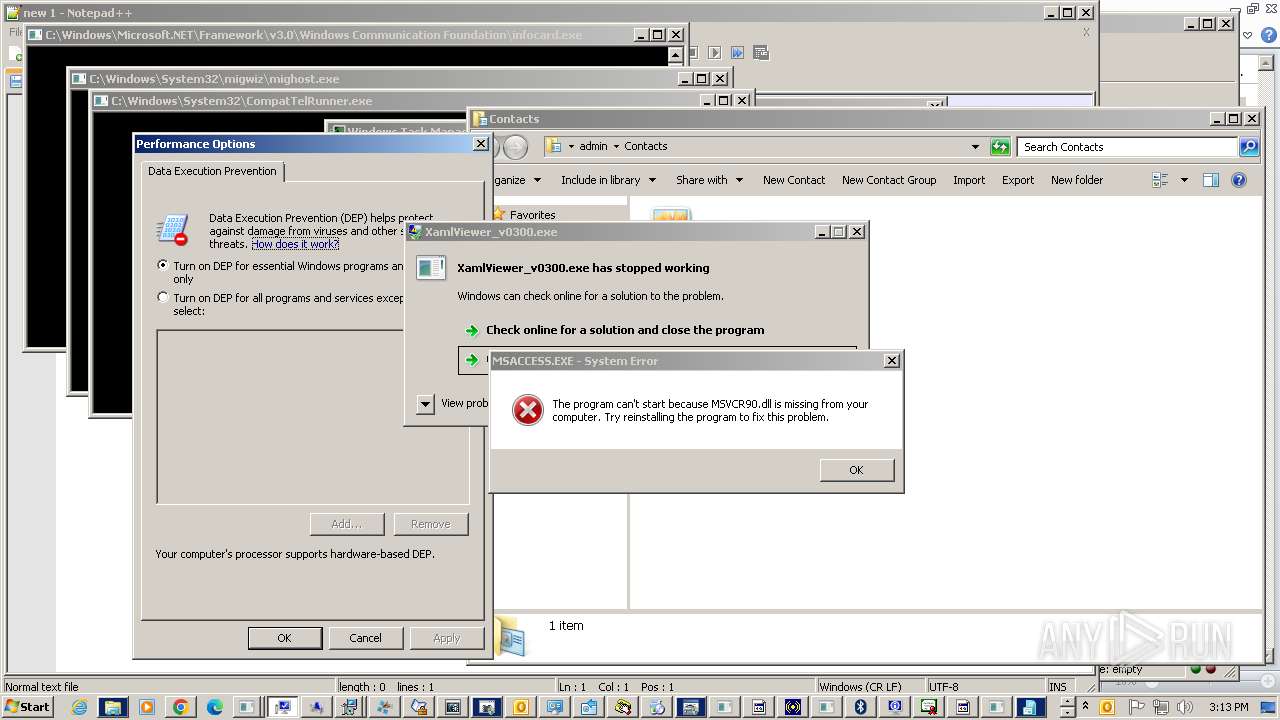Open media player taskbar icon
The width and height of the screenshot is (1280, 720).
coord(147,707)
